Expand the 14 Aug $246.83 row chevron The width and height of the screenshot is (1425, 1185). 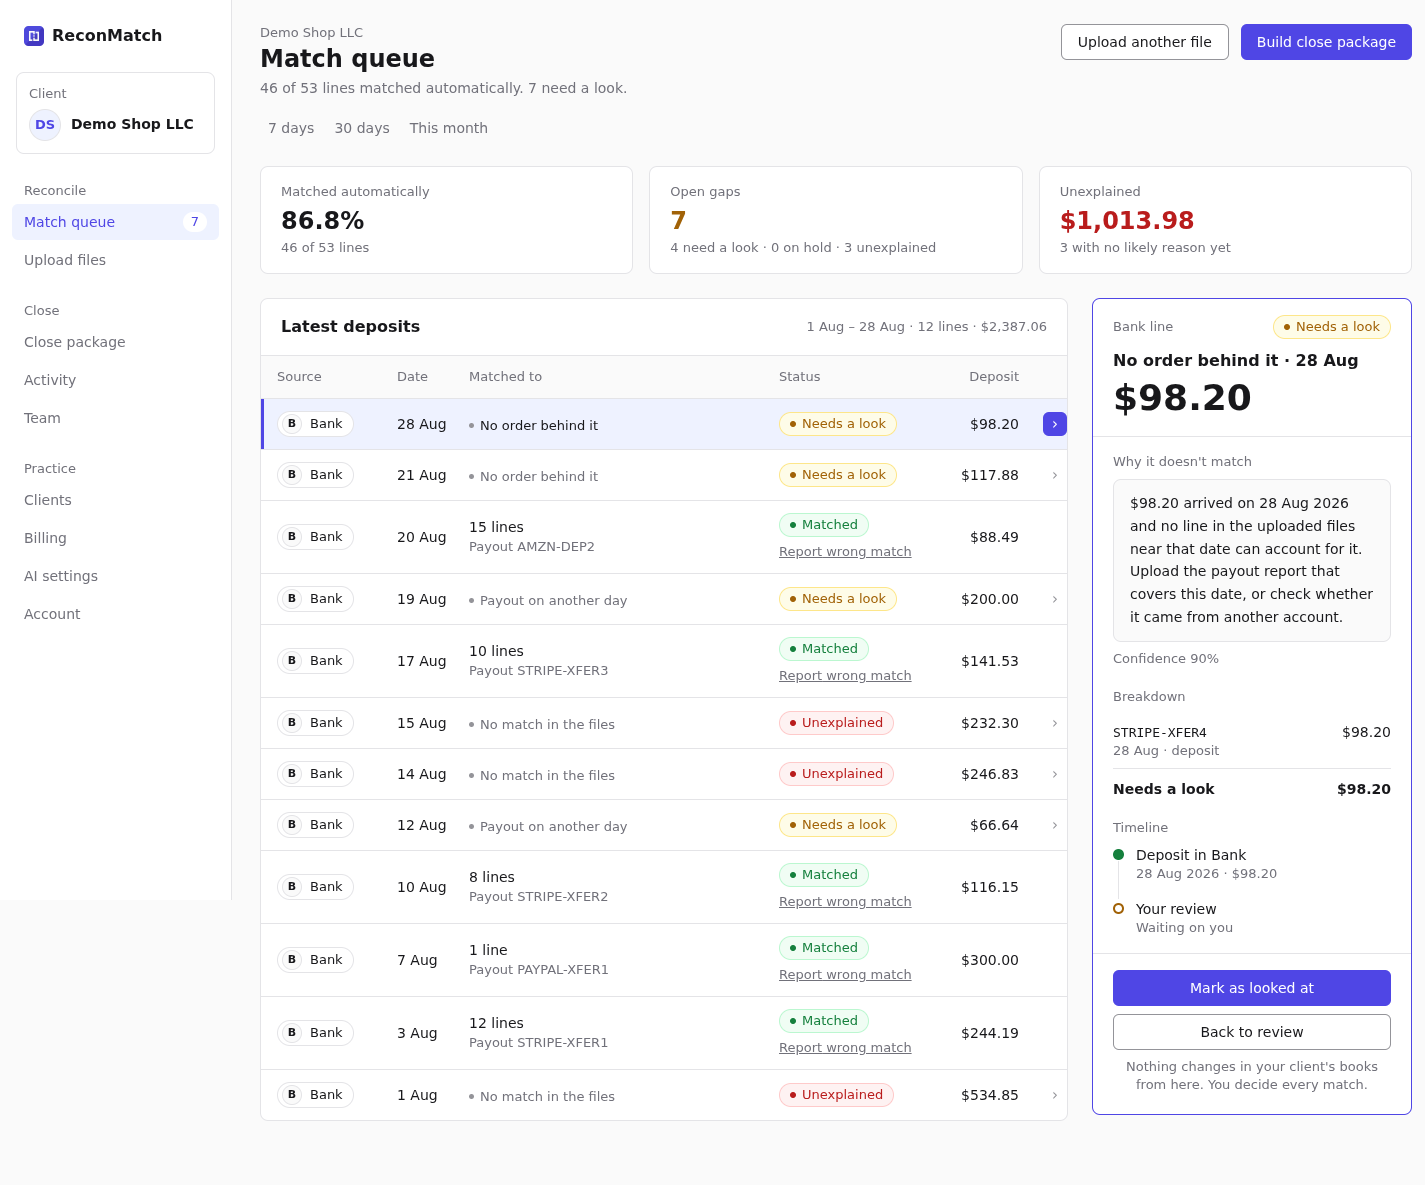[1055, 774]
